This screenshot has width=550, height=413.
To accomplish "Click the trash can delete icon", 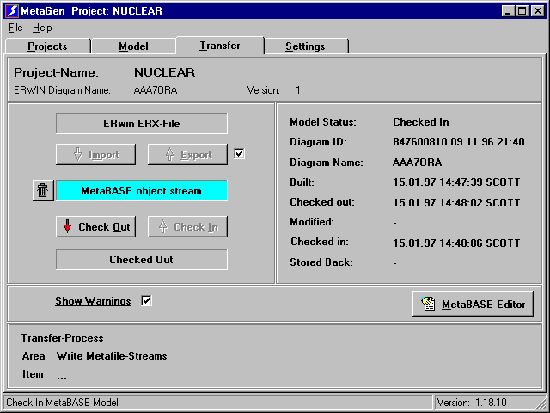I will [43, 190].
